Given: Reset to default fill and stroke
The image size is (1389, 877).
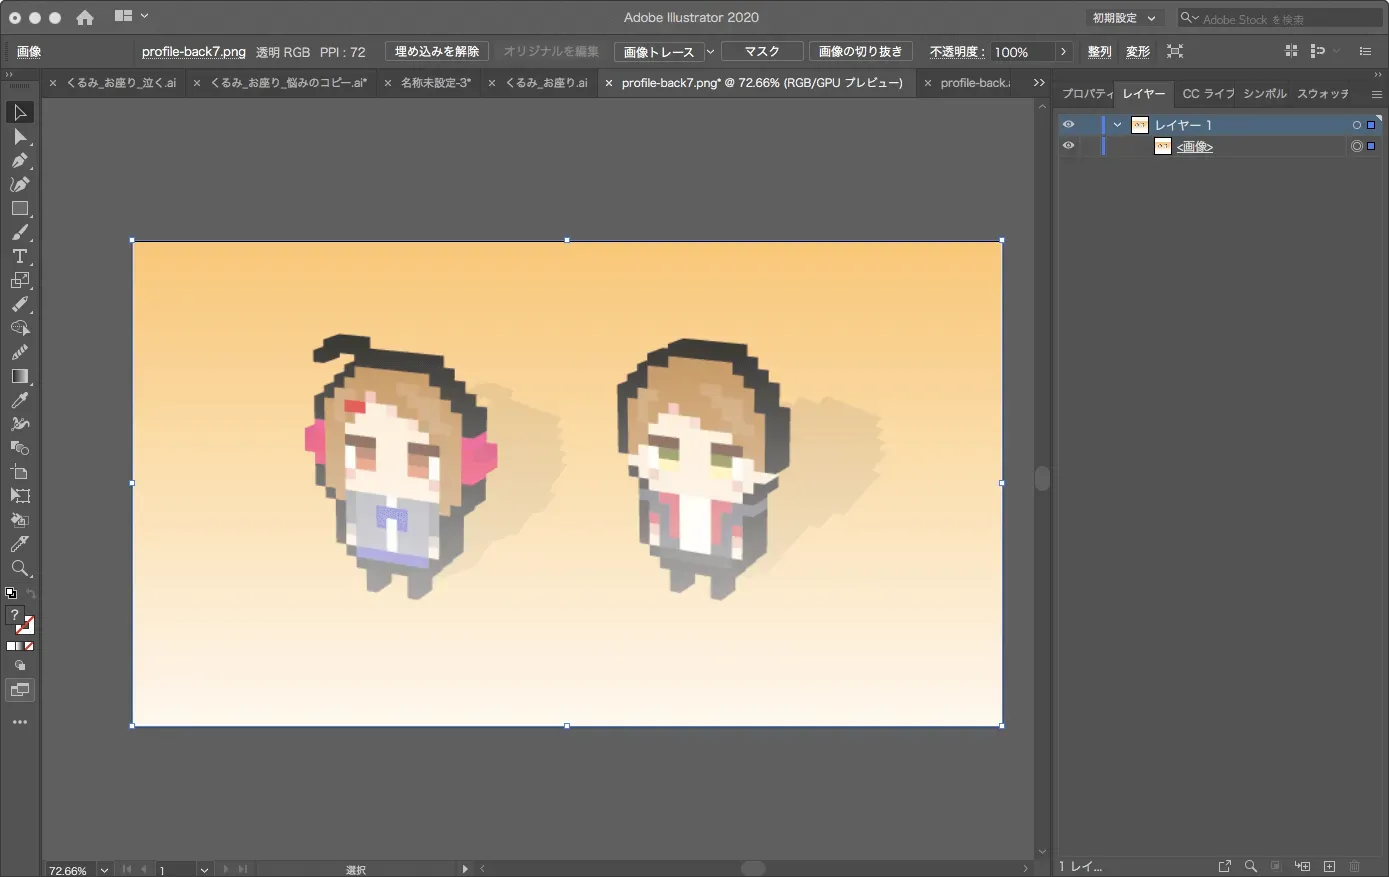Looking at the screenshot, I should pyautogui.click(x=11, y=594).
